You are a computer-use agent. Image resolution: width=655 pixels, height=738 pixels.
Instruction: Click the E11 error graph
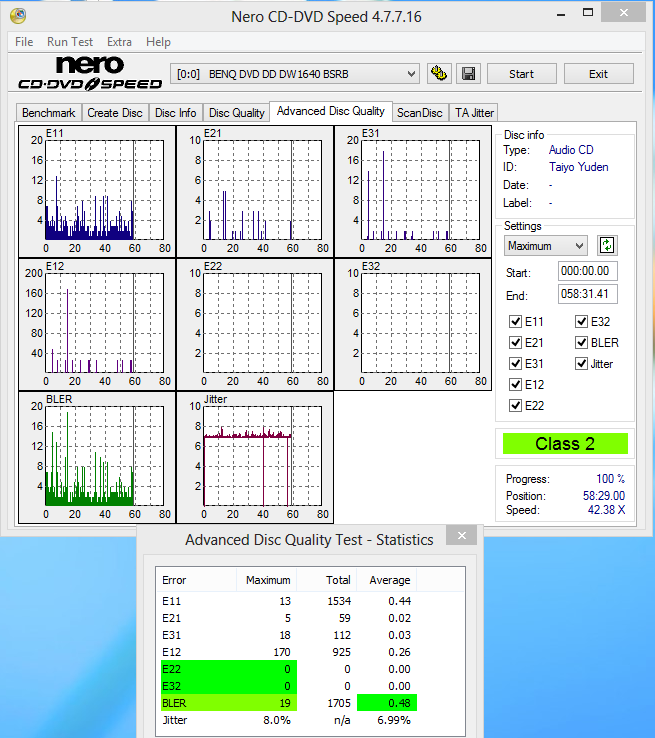(97, 191)
